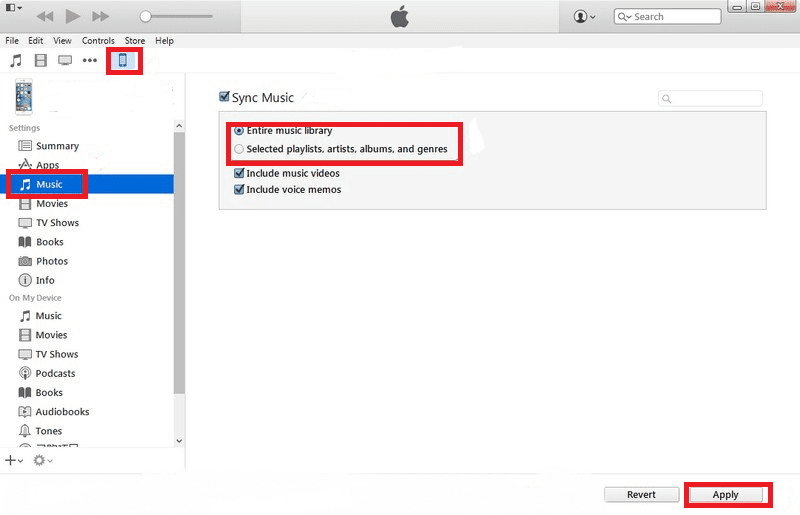Open the mini-player view dropdown at top-left
Screen dimensions: 800x515
point(14,8)
